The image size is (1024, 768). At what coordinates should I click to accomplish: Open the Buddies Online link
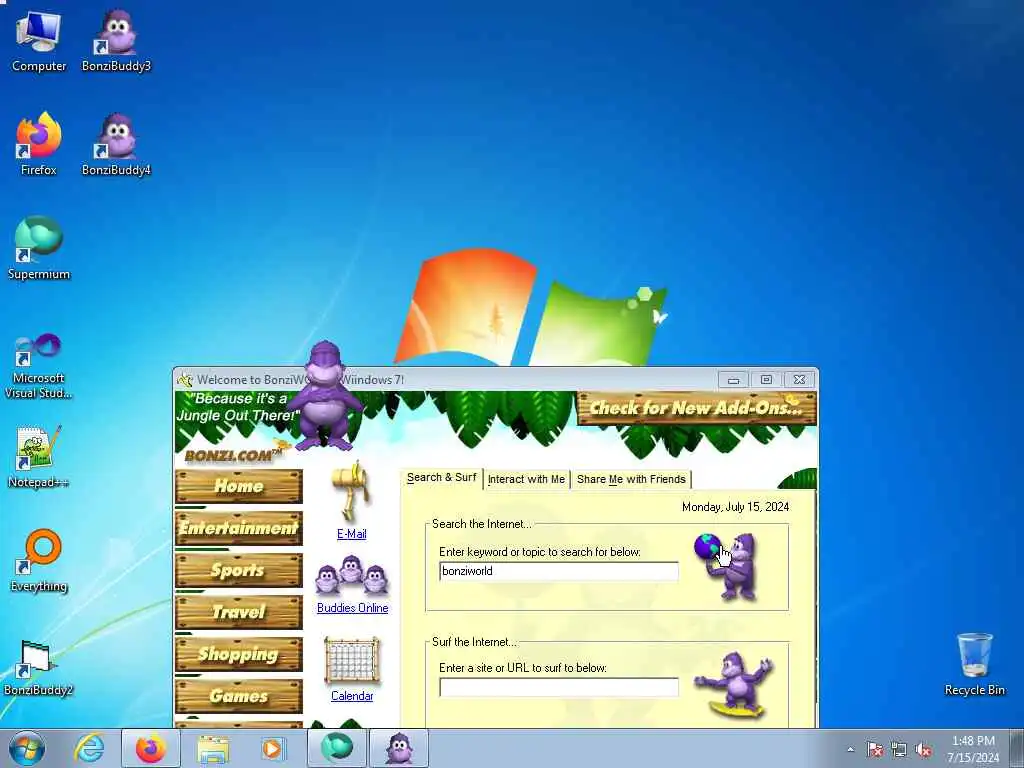[353, 608]
